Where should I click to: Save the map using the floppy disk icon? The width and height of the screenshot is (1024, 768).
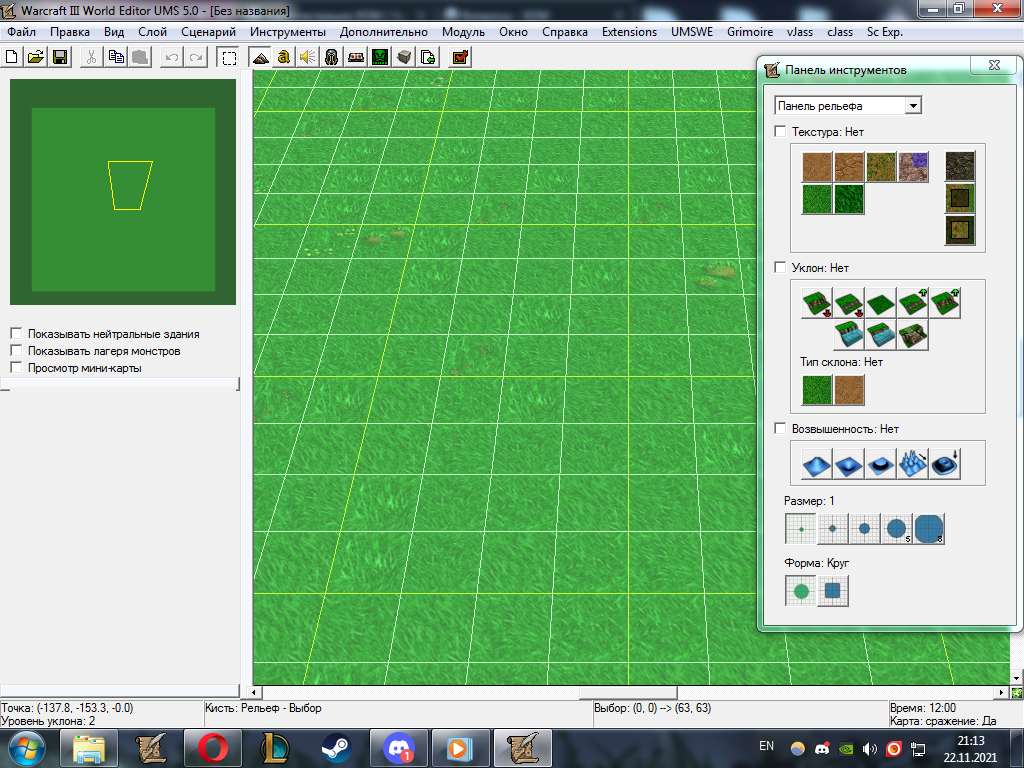point(60,57)
